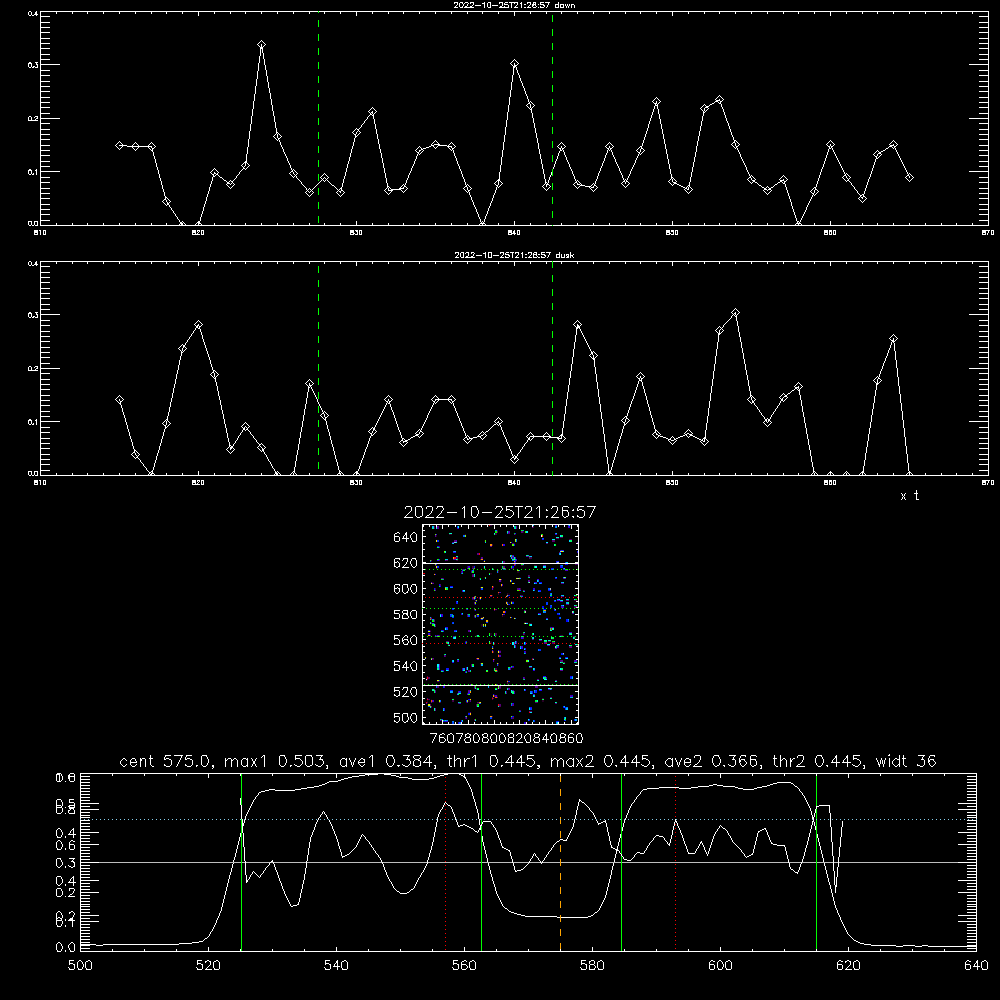Click bottom plot x-axis label 600
This screenshot has width=1000, height=1000.
pos(721,966)
